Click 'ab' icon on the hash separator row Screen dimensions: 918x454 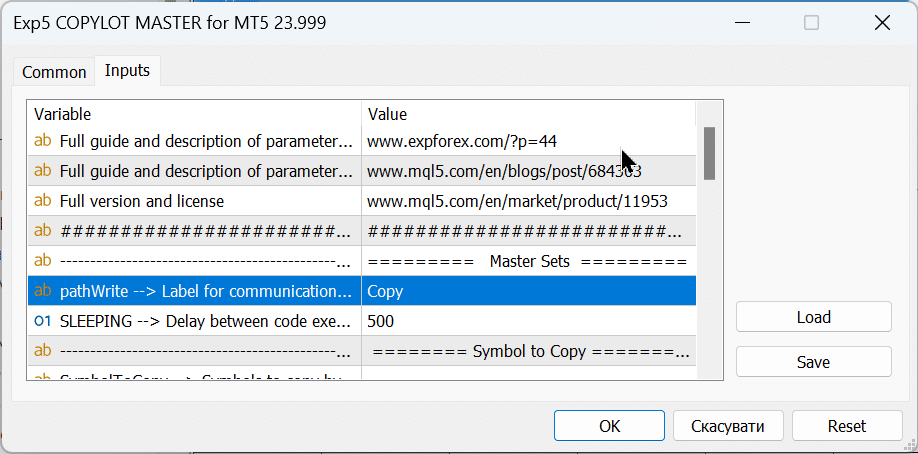[43, 231]
